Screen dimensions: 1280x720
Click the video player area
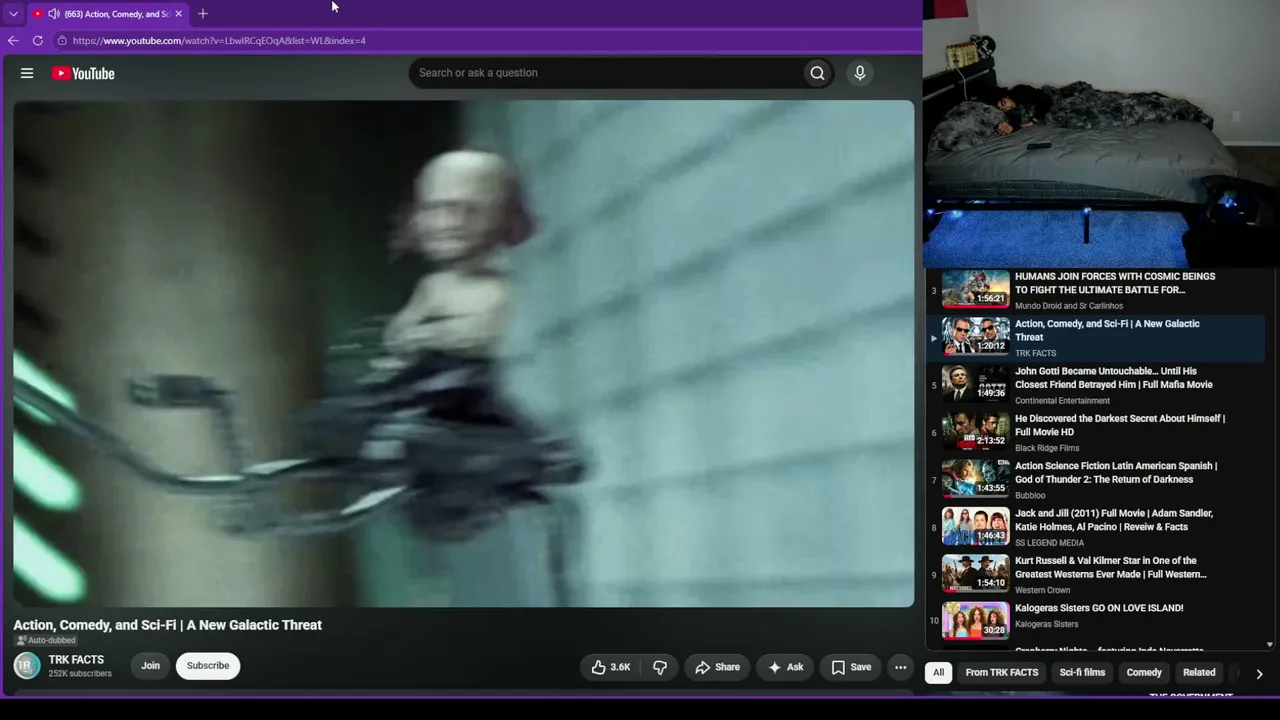(x=463, y=353)
